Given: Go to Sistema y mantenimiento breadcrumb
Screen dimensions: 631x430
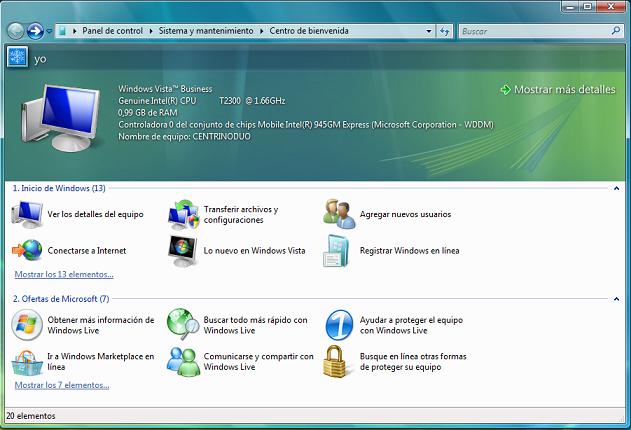Looking at the screenshot, I should [206, 31].
